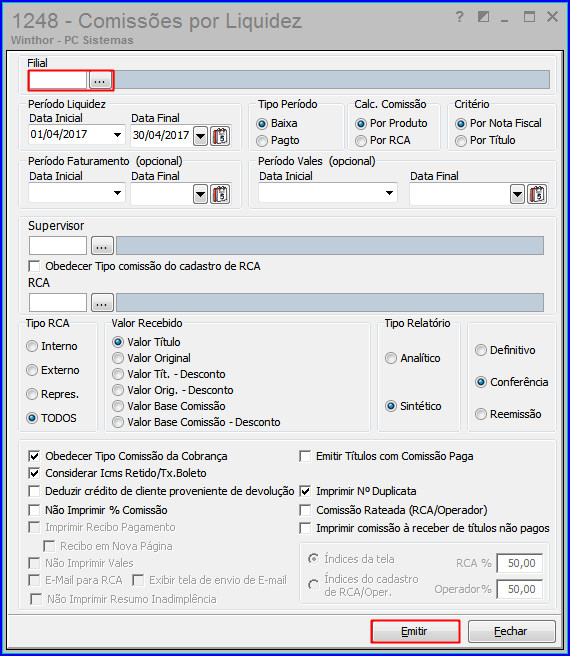Expand Período Faturamento Data Final dropdown

(200, 194)
